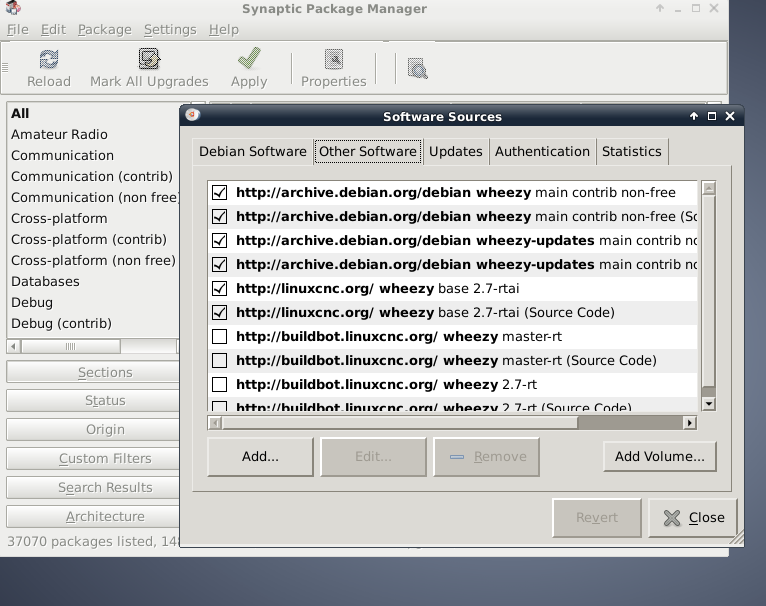Image resolution: width=766 pixels, height=606 pixels.
Task: Select the Other Software tab
Action: pos(368,152)
